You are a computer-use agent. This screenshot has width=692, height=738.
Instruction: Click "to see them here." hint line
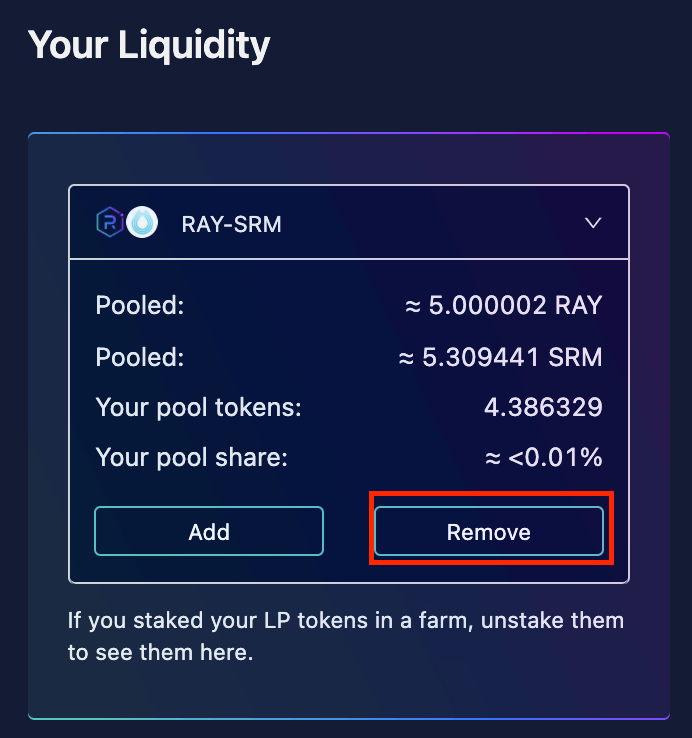[160, 652]
